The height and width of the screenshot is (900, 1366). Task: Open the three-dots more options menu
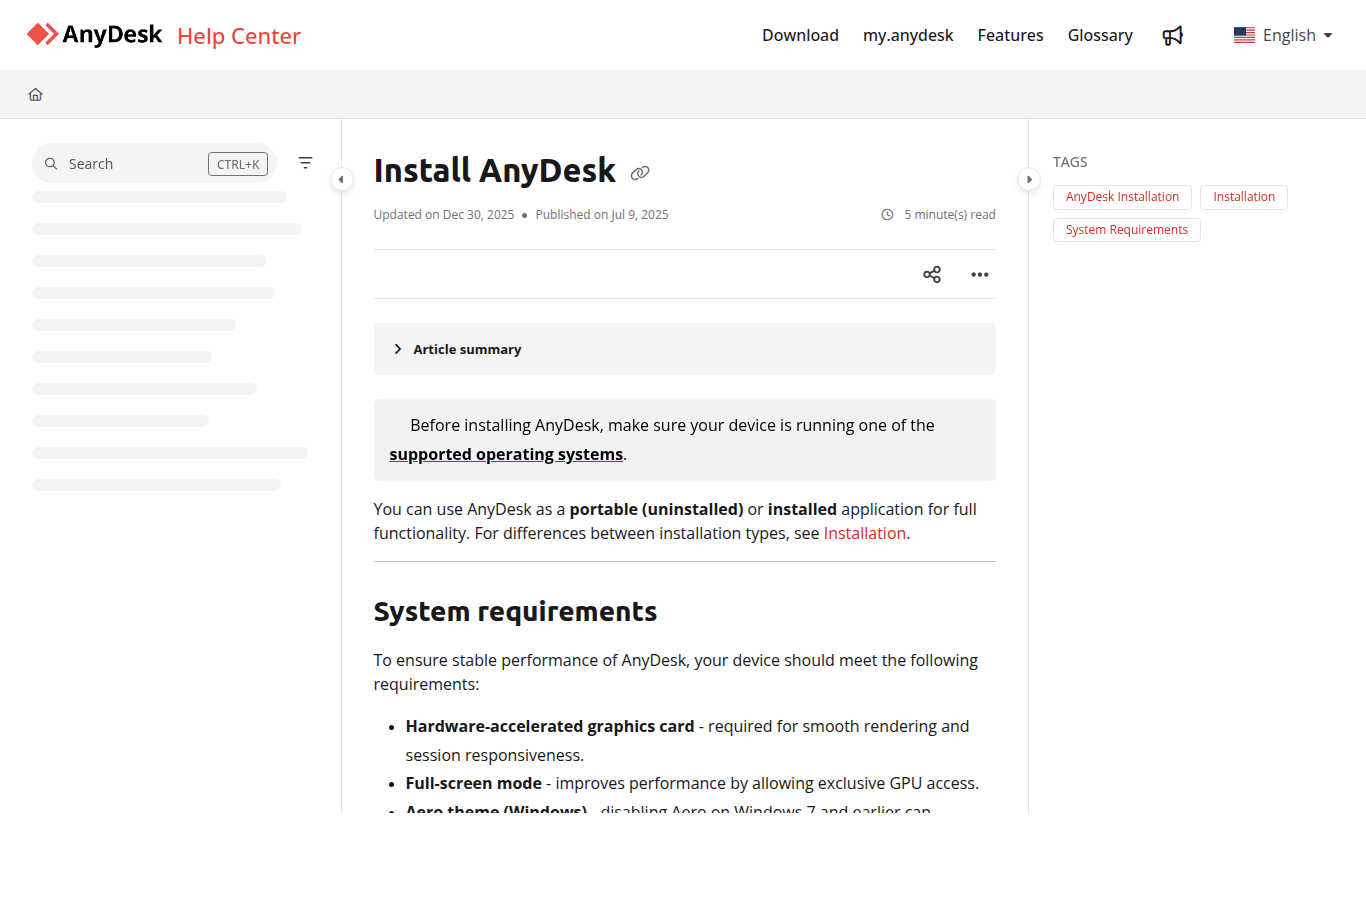pyautogui.click(x=979, y=274)
